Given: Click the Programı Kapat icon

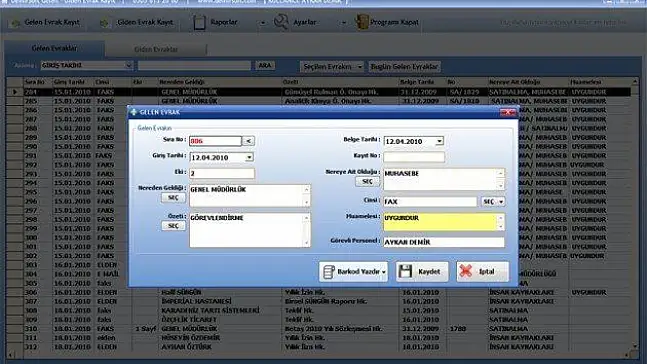Looking at the screenshot, I should [362, 22].
